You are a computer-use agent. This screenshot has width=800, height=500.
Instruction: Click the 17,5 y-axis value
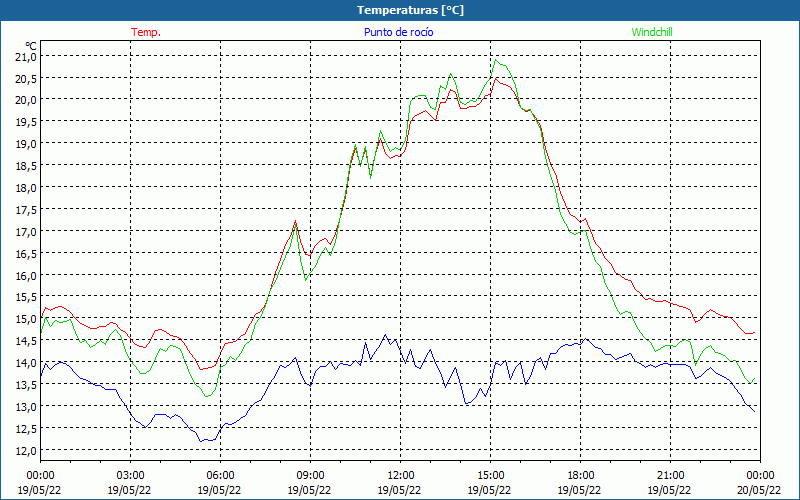(26, 210)
